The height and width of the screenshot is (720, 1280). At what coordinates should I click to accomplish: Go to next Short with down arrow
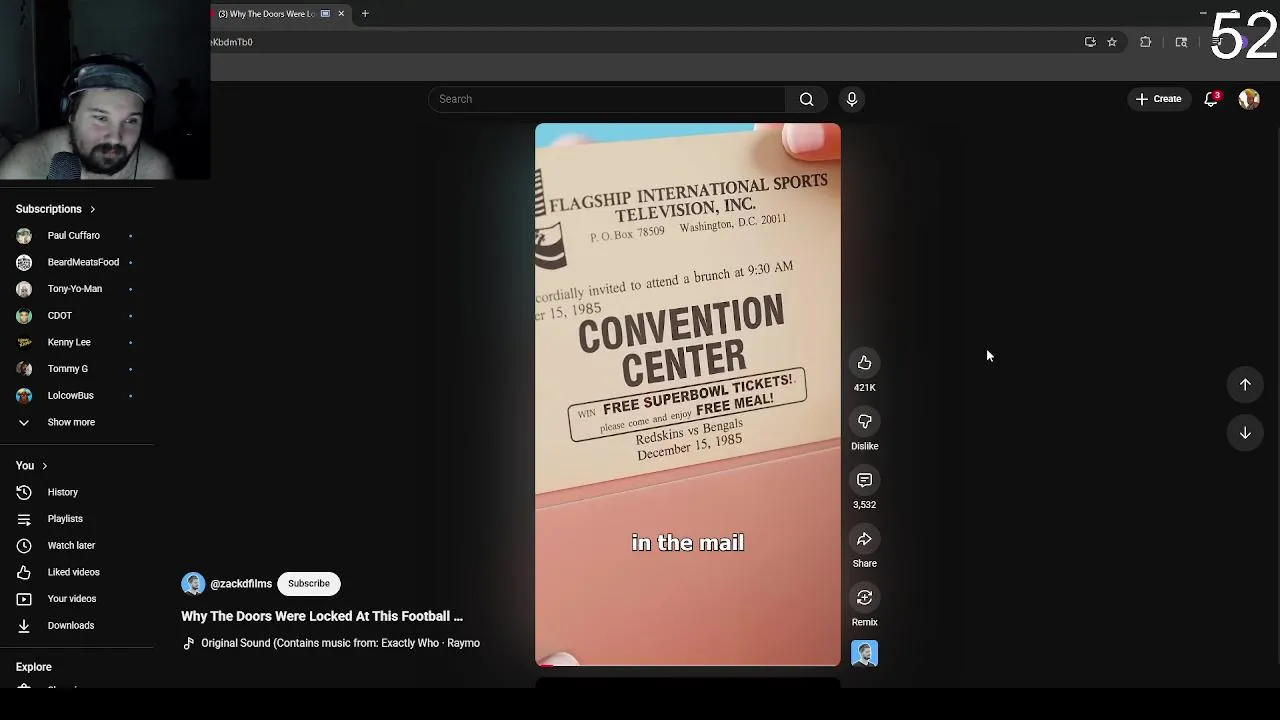click(x=1245, y=433)
